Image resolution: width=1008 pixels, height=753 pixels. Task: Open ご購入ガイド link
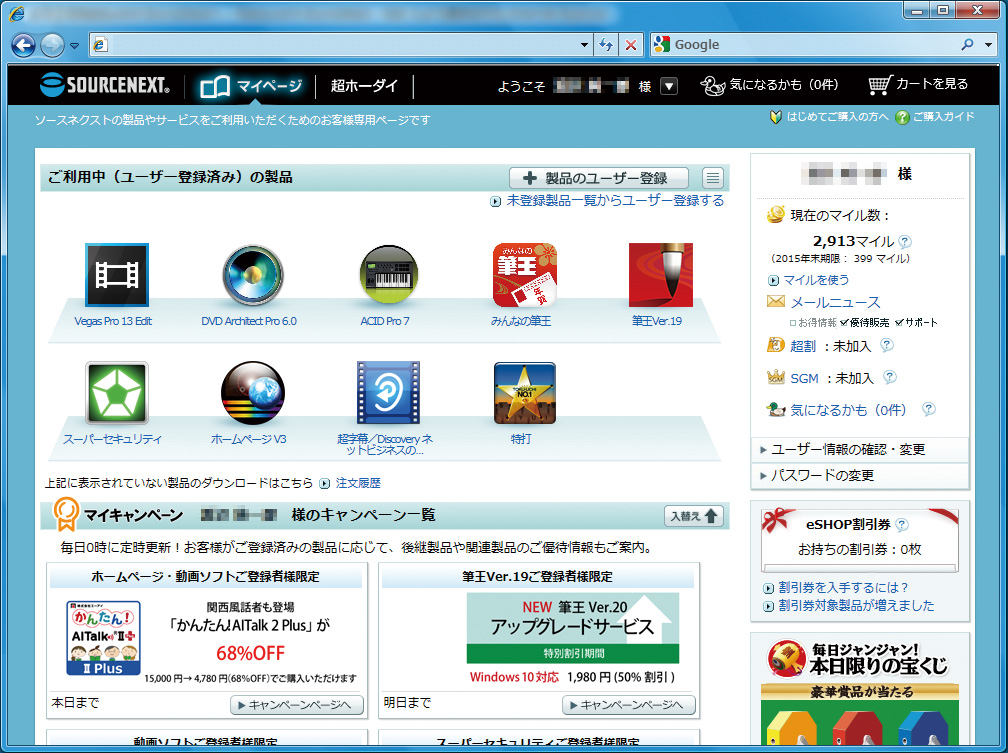tap(935, 117)
